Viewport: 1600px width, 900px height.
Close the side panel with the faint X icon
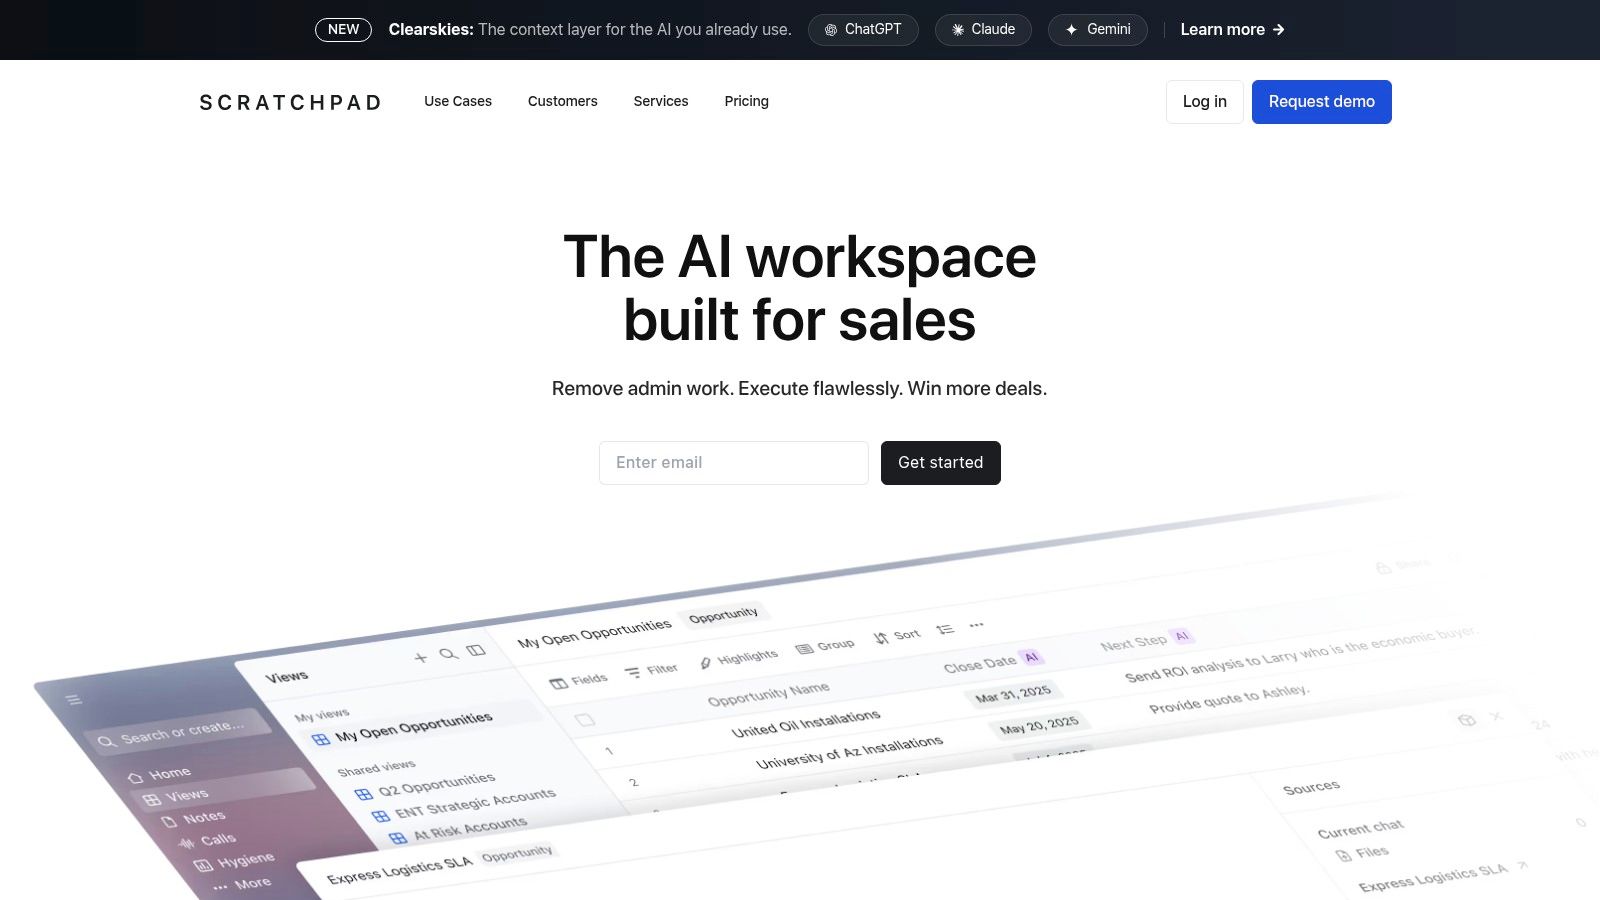[x=1496, y=716]
